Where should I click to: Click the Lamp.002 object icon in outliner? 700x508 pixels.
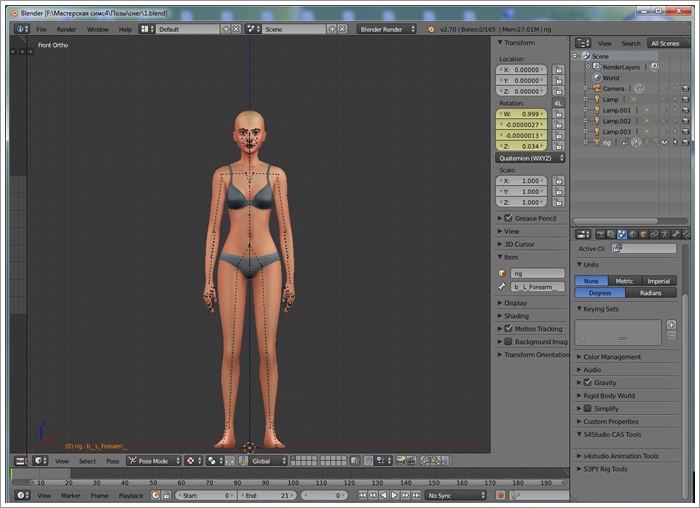[x=595, y=120]
